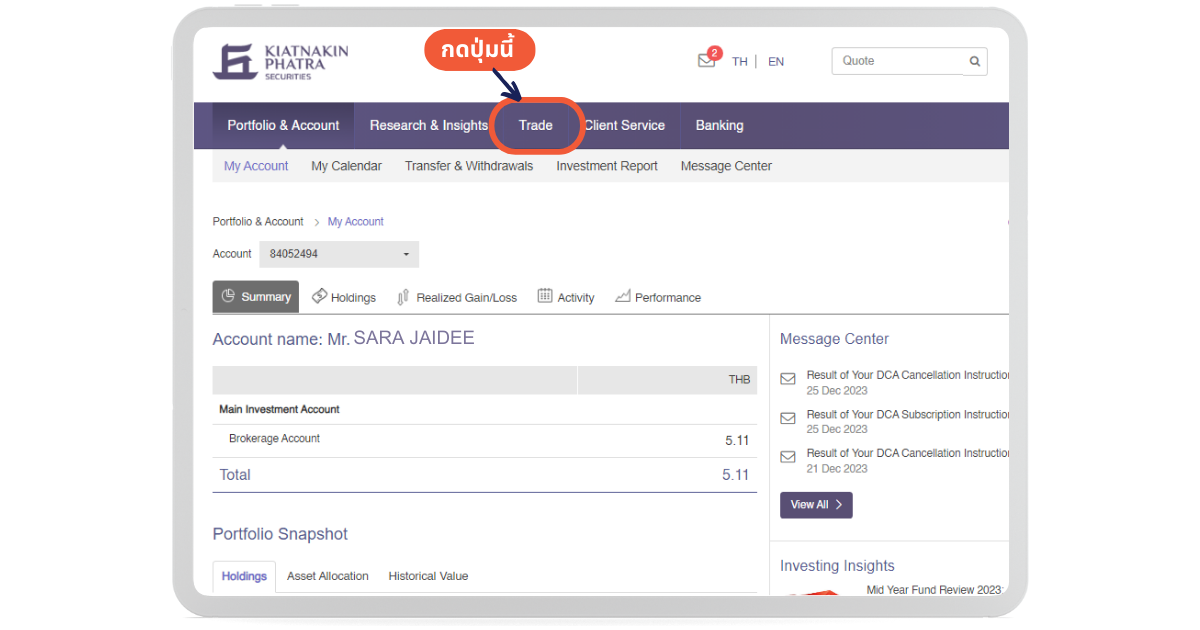This screenshot has height=630, width=1200.
Task: Open the Performance chart tab
Action: [657, 297]
